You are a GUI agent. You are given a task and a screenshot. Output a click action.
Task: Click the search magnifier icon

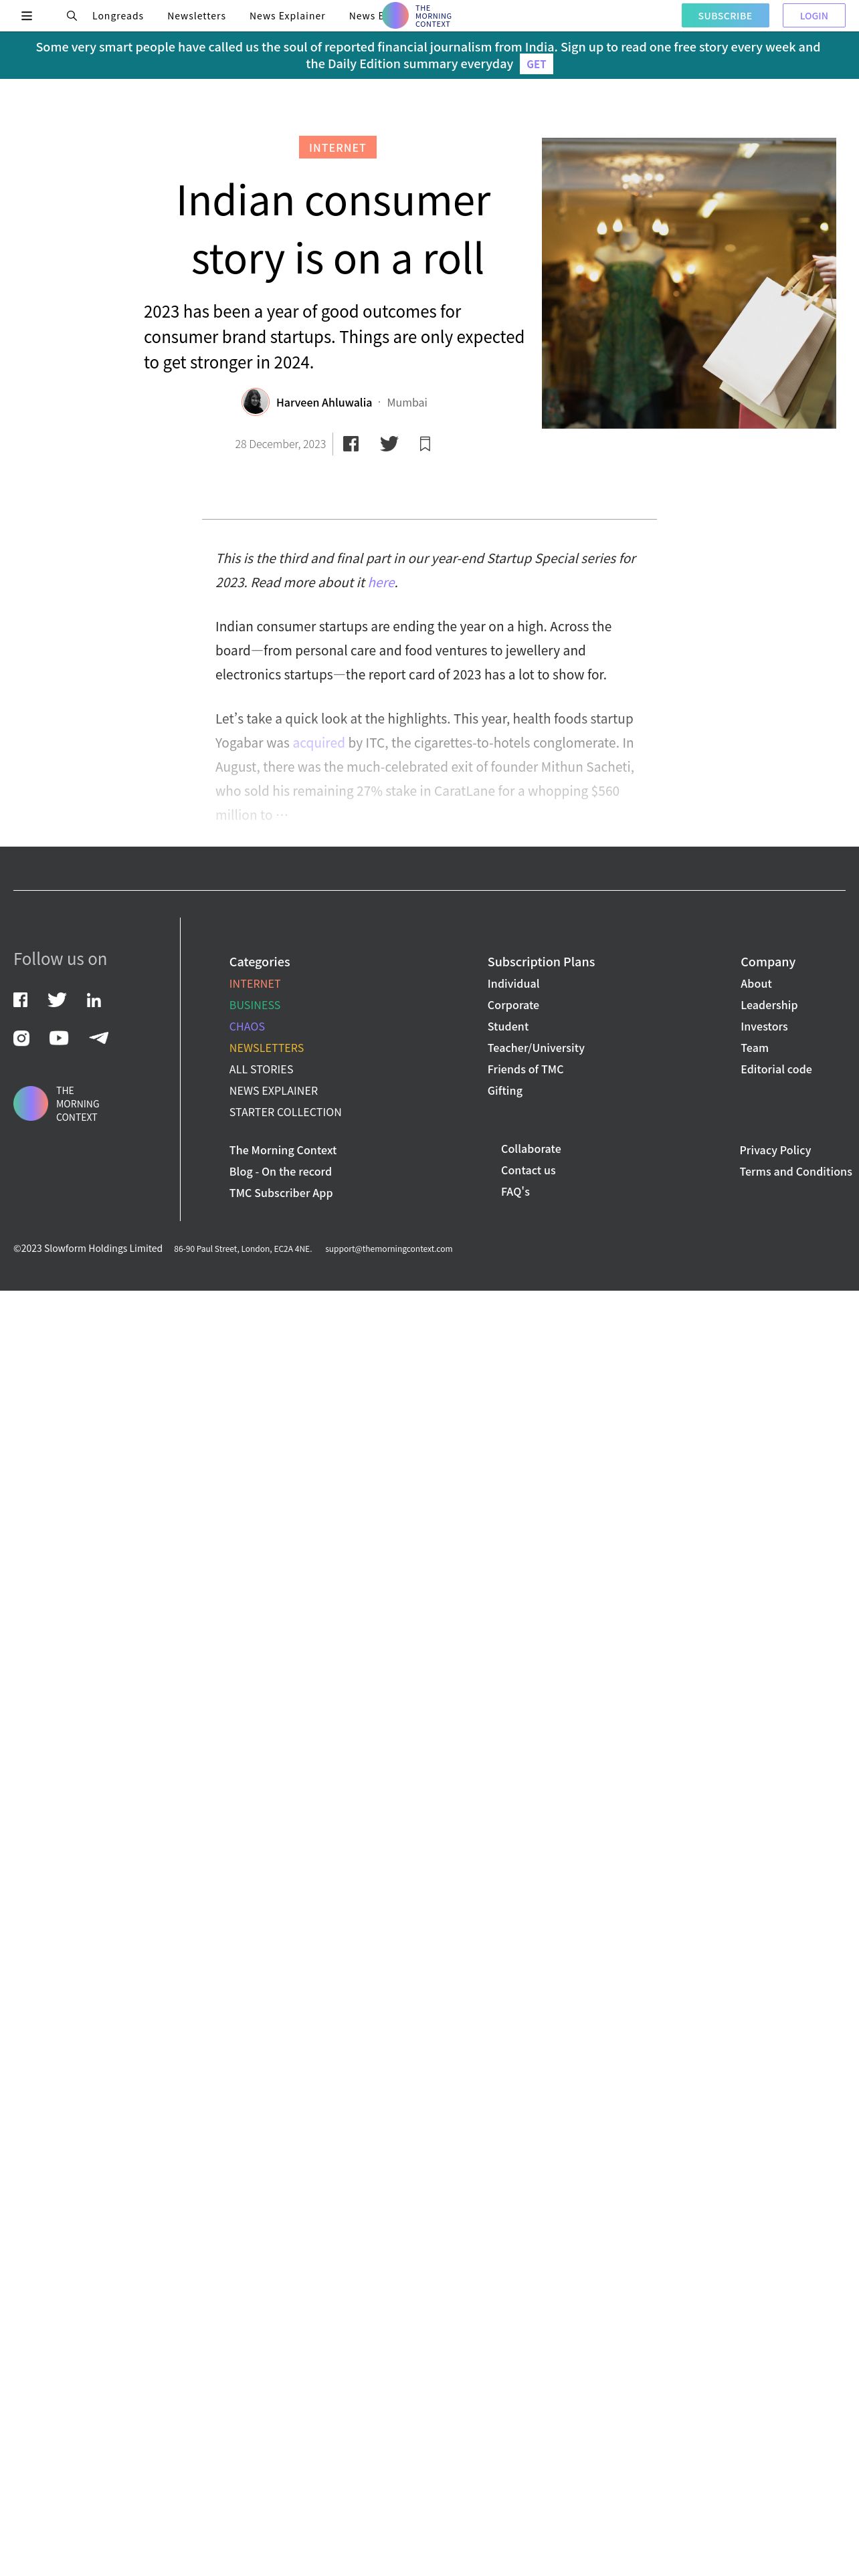coord(72,16)
